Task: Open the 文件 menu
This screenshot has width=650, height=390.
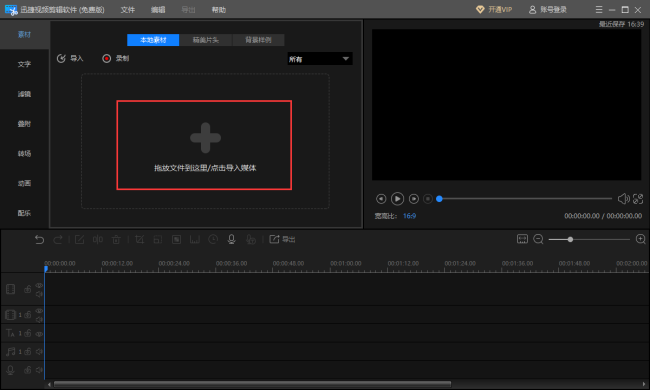Action: [128, 10]
